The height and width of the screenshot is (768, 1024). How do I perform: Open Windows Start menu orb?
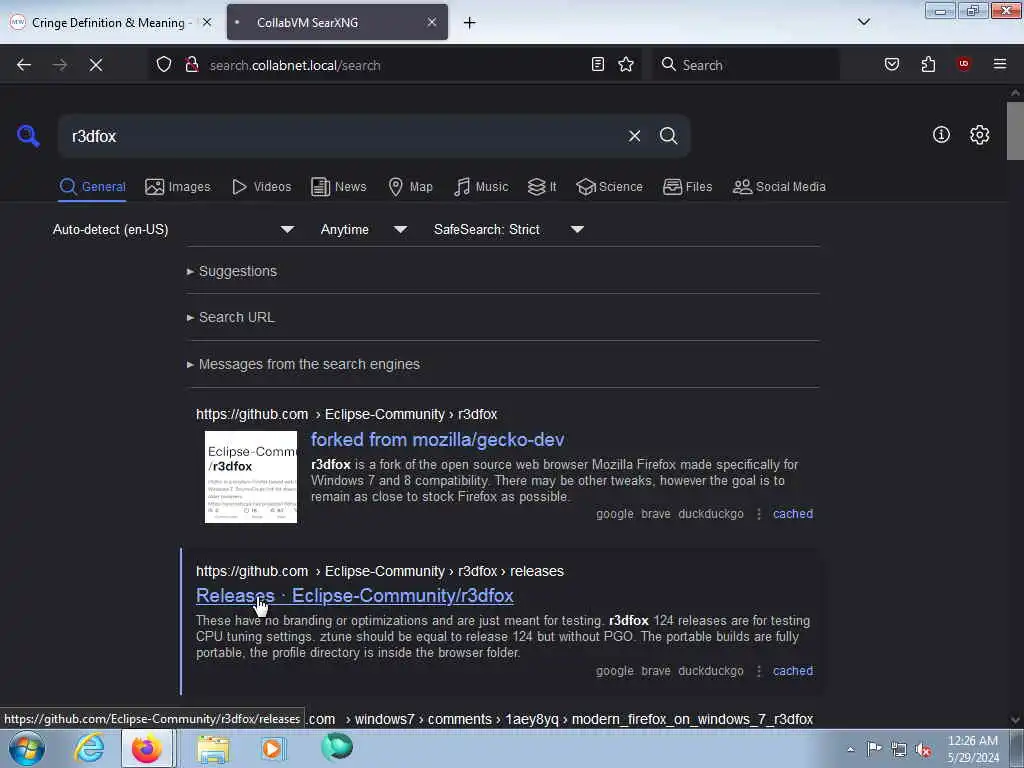click(26, 748)
